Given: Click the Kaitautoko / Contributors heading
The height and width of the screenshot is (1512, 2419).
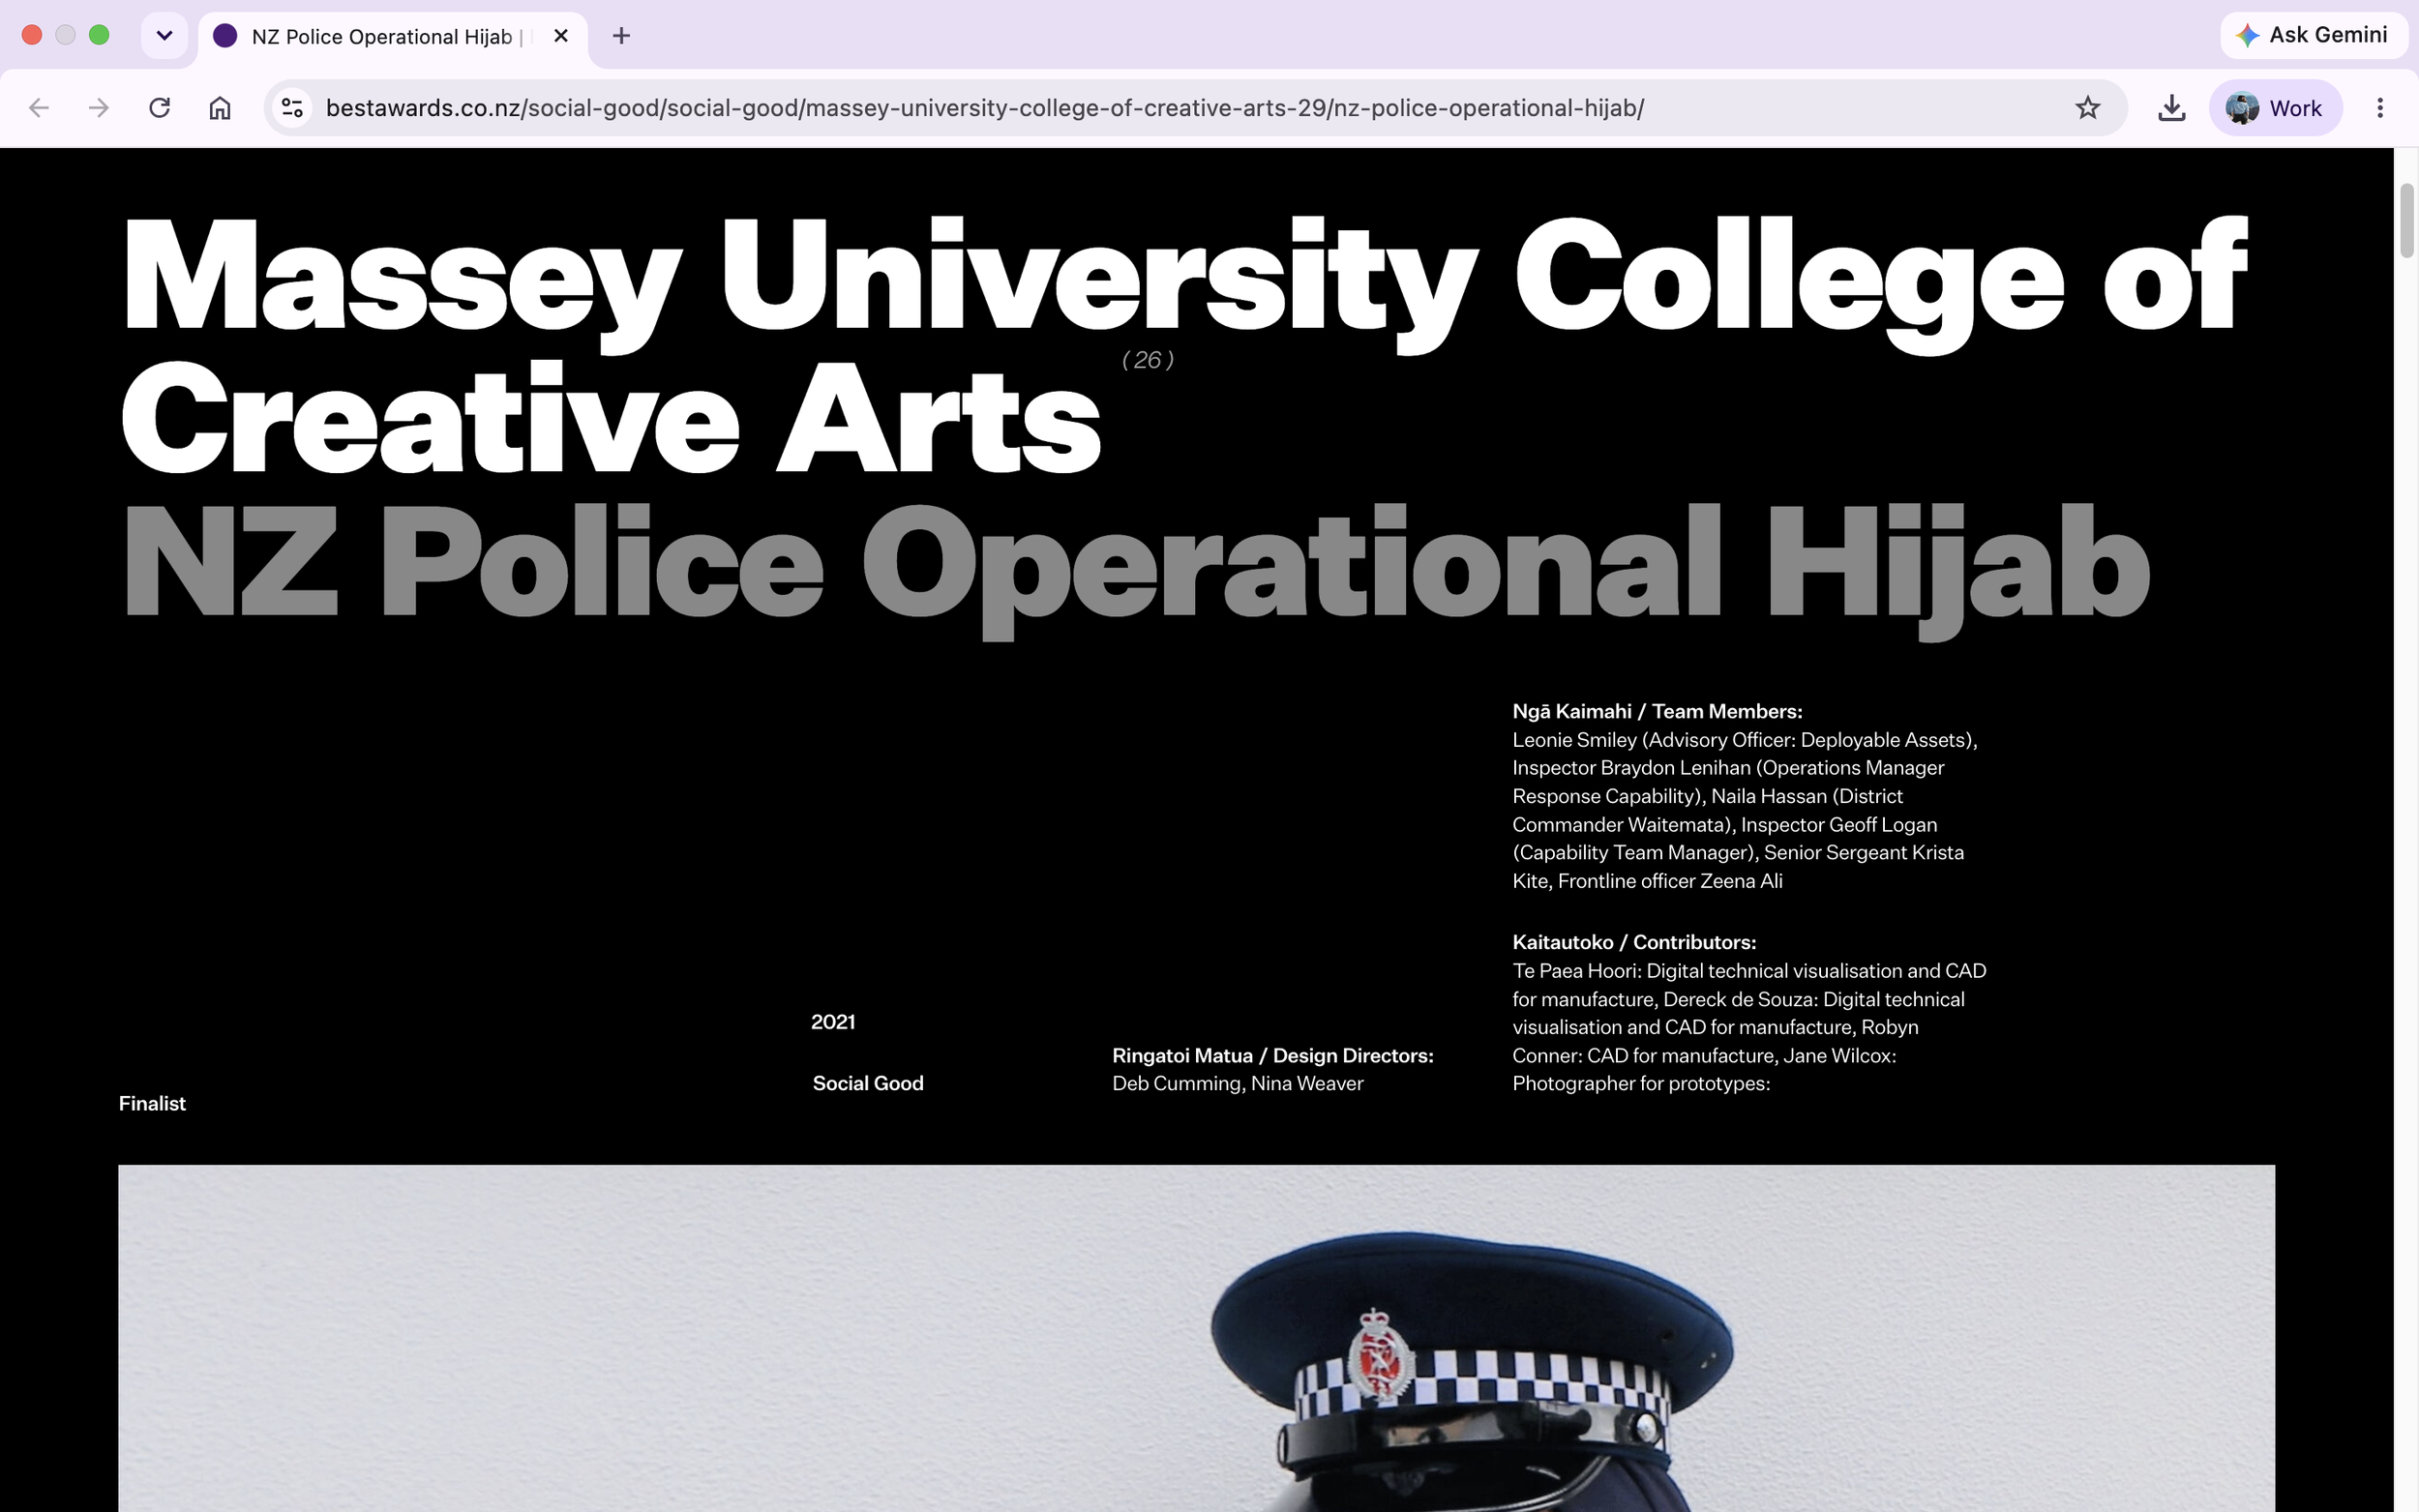Looking at the screenshot, I should point(1633,942).
